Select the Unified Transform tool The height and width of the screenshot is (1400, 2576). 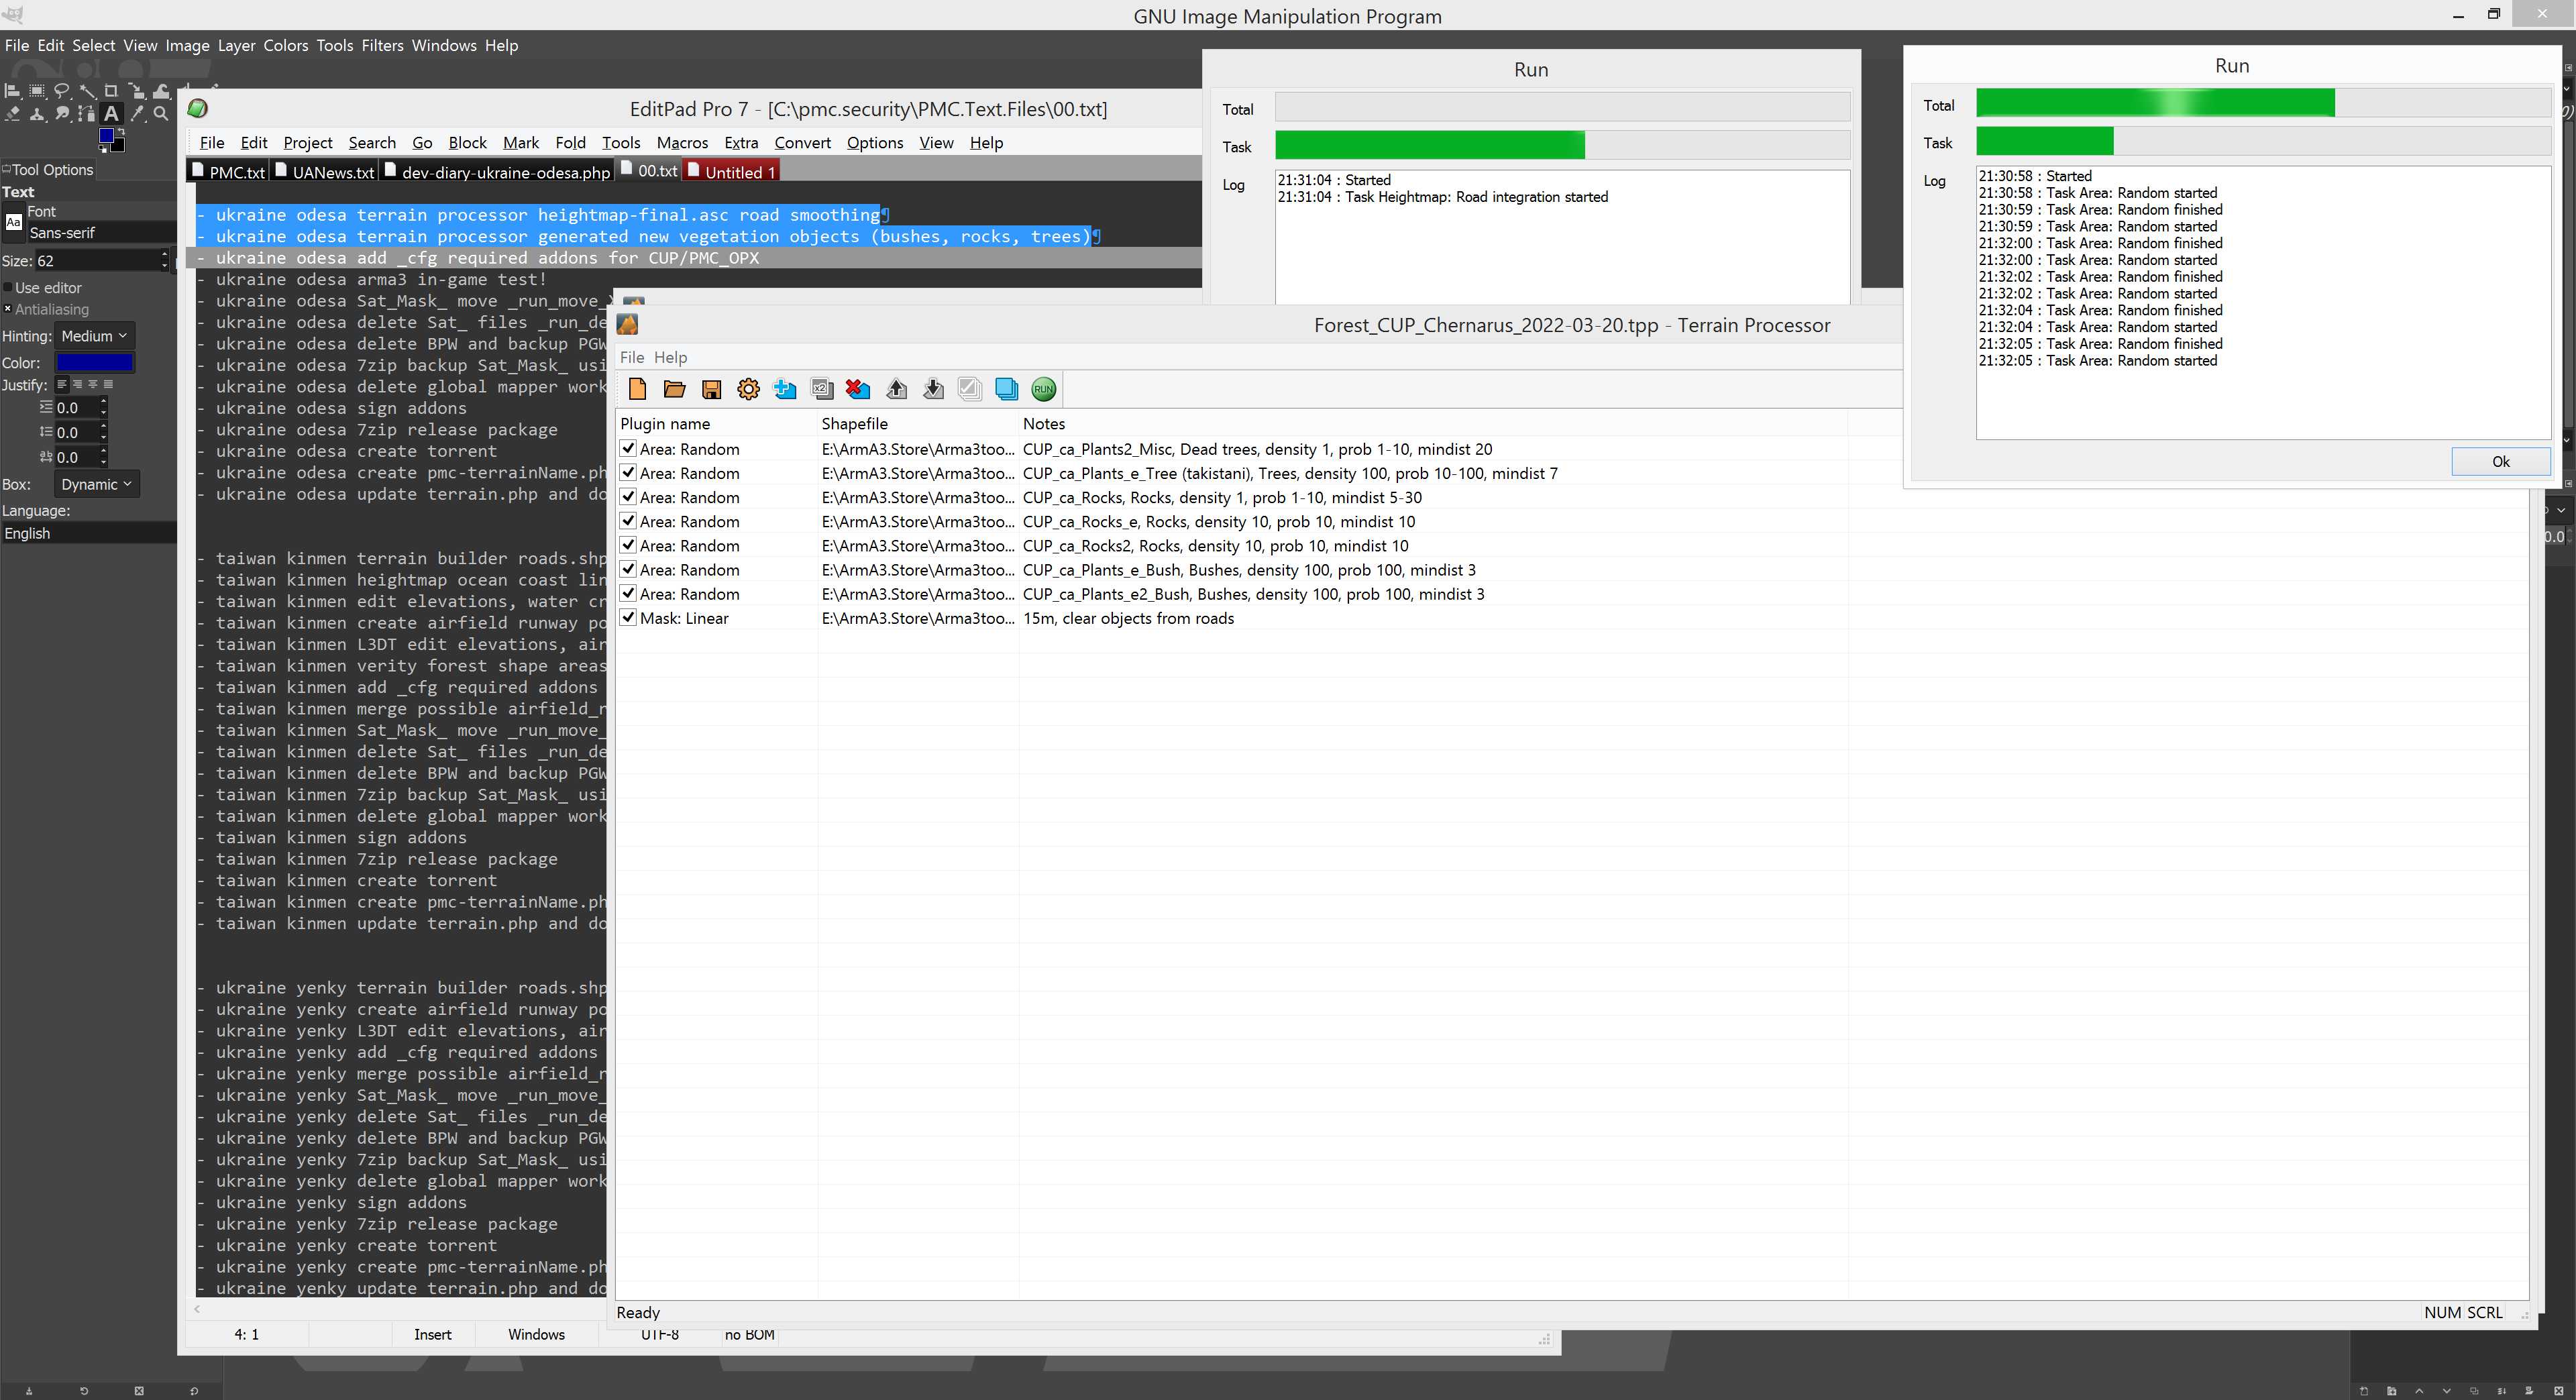click(x=137, y=91)
